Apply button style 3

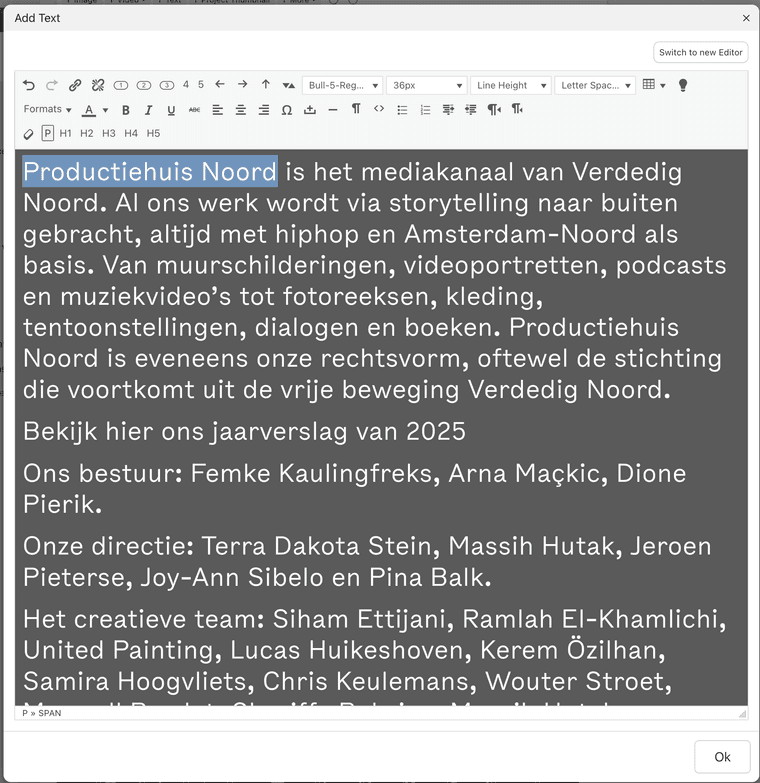click(167, 85)
